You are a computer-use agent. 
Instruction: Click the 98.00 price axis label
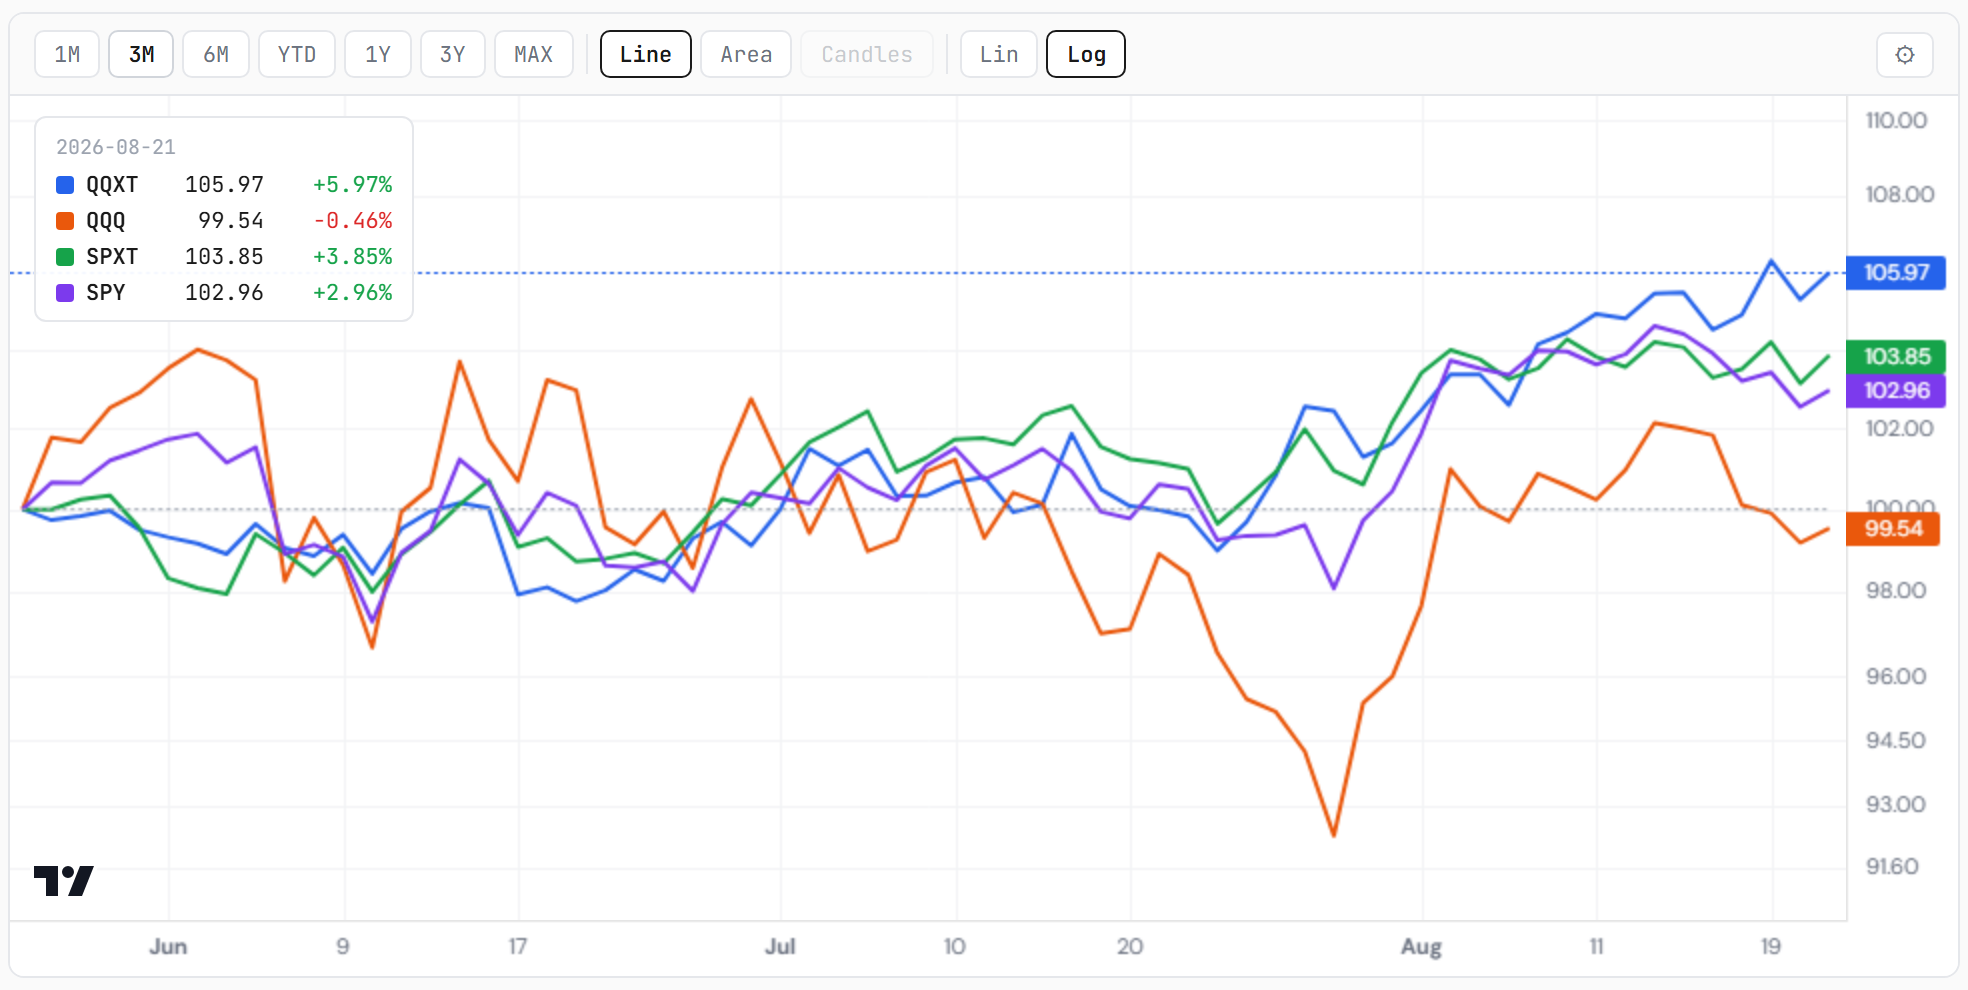[1896, 591]
